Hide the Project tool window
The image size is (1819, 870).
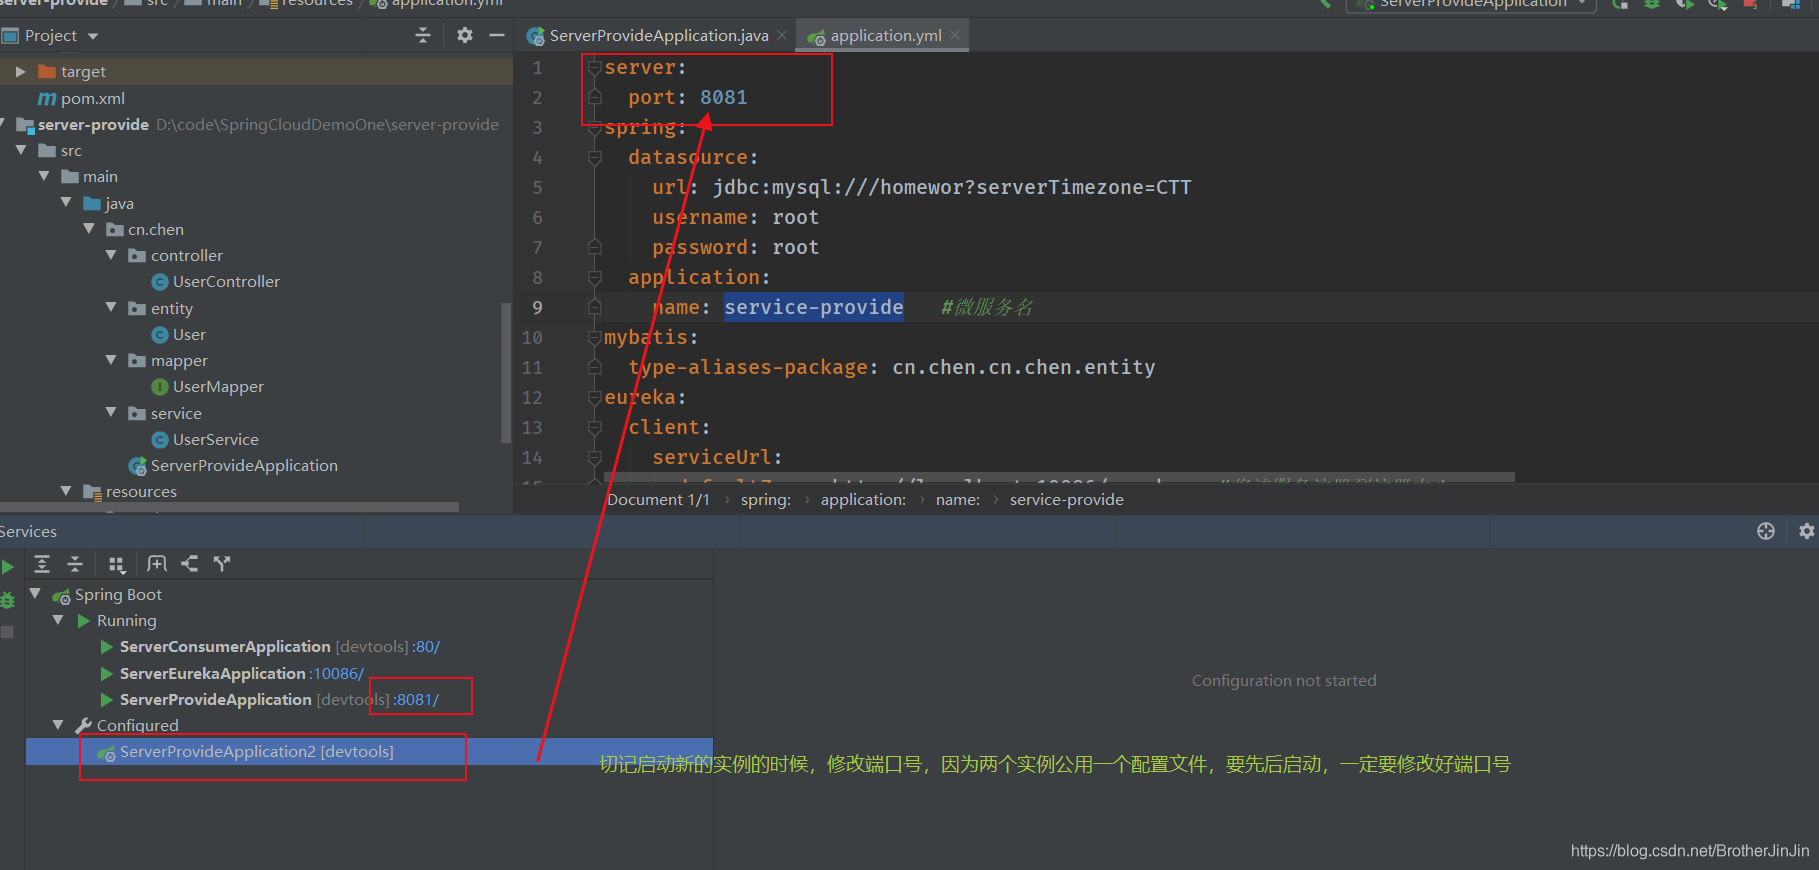[497, 35]
